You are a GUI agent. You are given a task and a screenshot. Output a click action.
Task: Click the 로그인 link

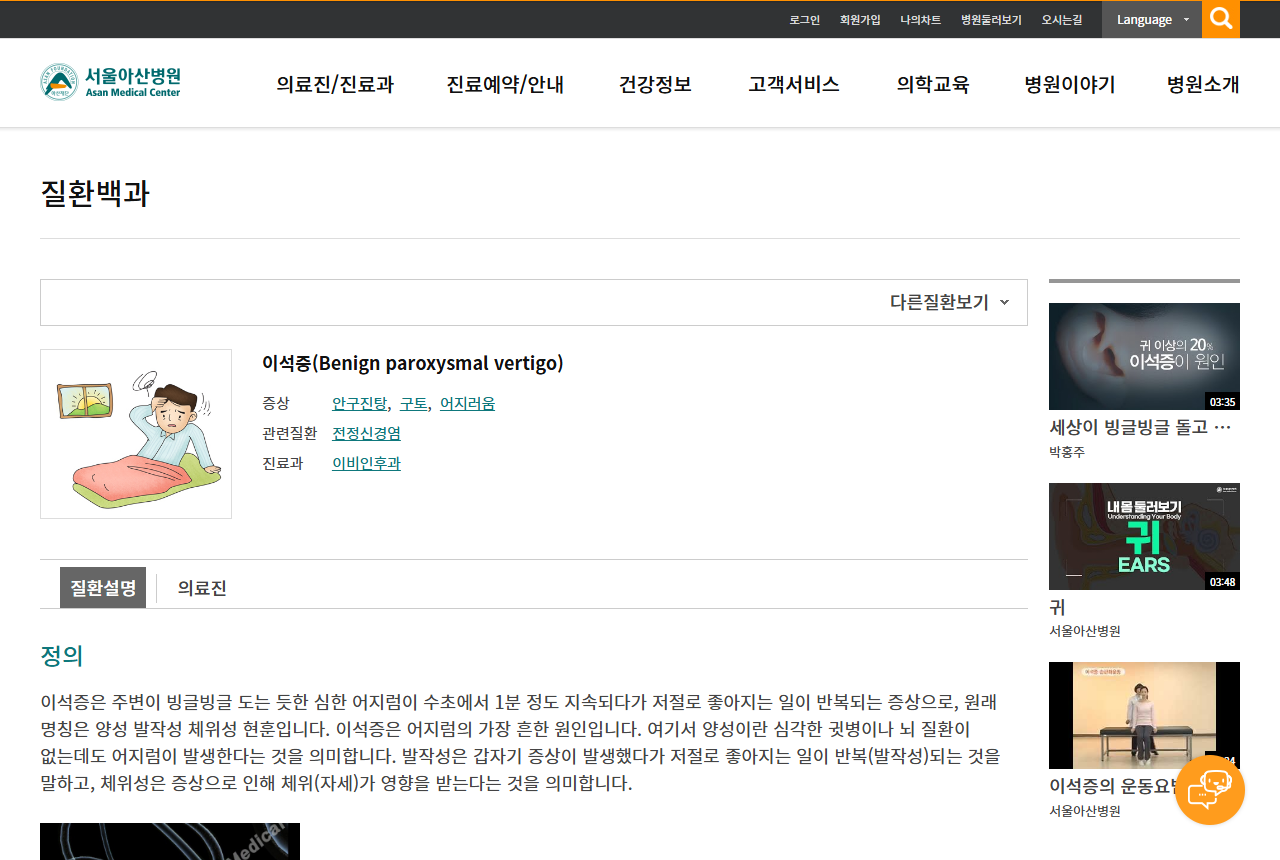tap(804, 20)
